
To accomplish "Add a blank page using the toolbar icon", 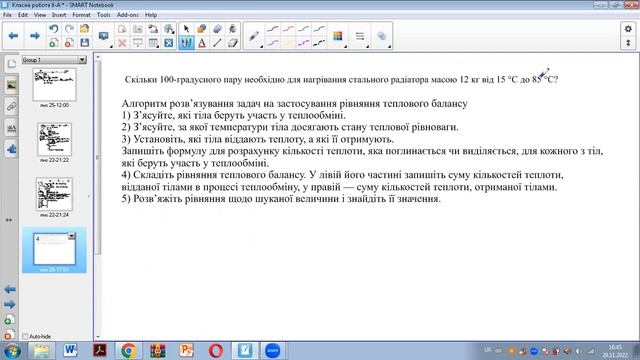I will coord(53,43).
